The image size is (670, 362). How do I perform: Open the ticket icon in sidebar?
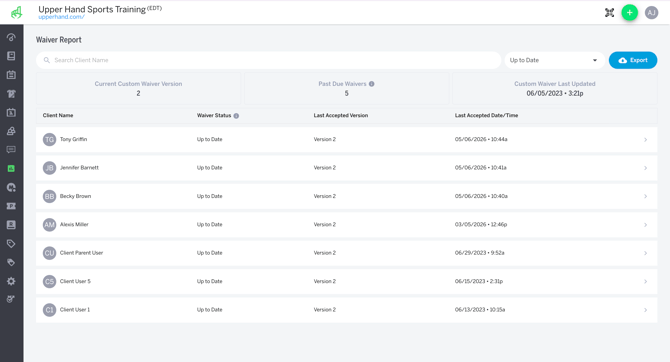tap(12, 206)
